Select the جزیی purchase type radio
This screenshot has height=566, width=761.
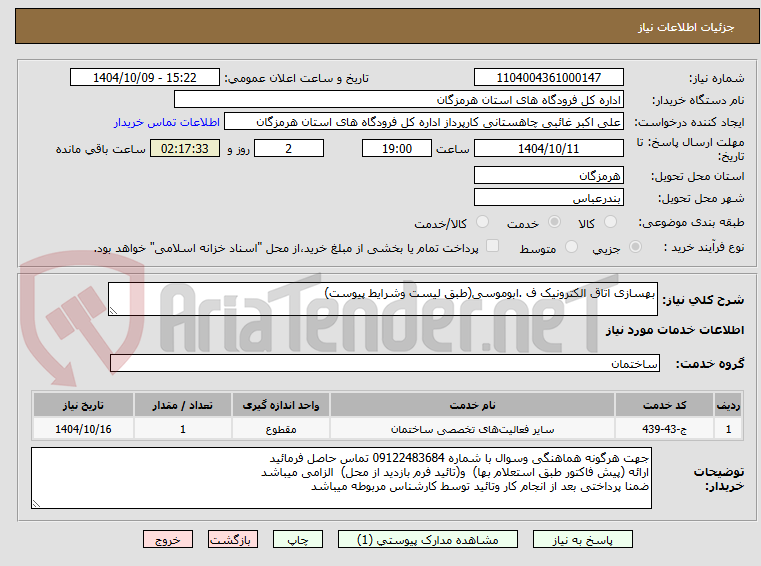coord(635,247)
